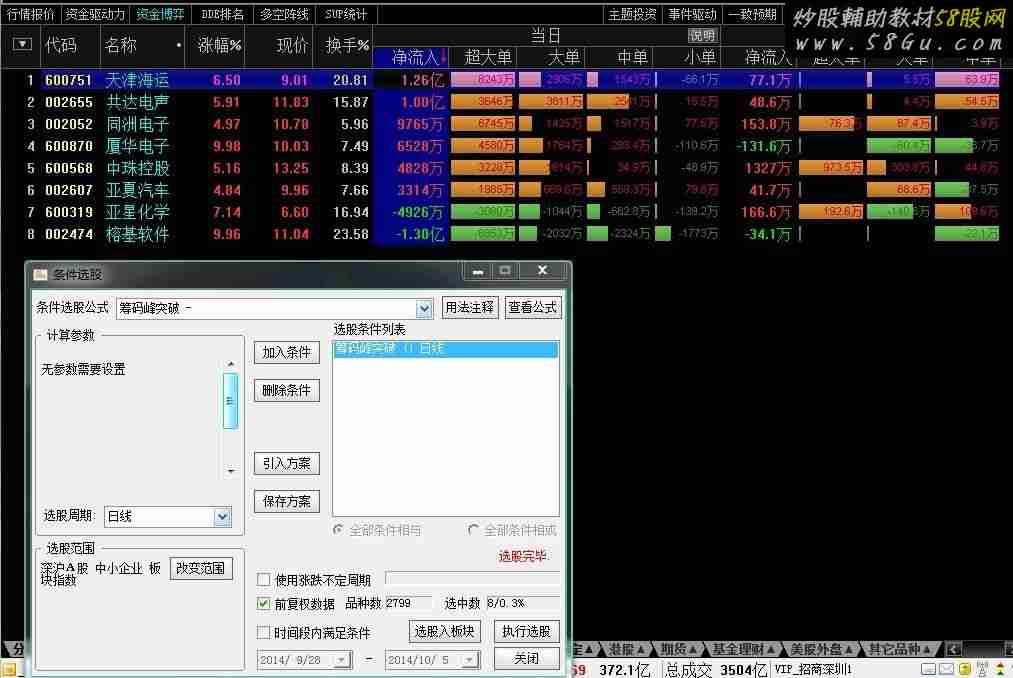Switch to the DDE排名 tab
Screen dimensions: 1013x678
(222, 14)
